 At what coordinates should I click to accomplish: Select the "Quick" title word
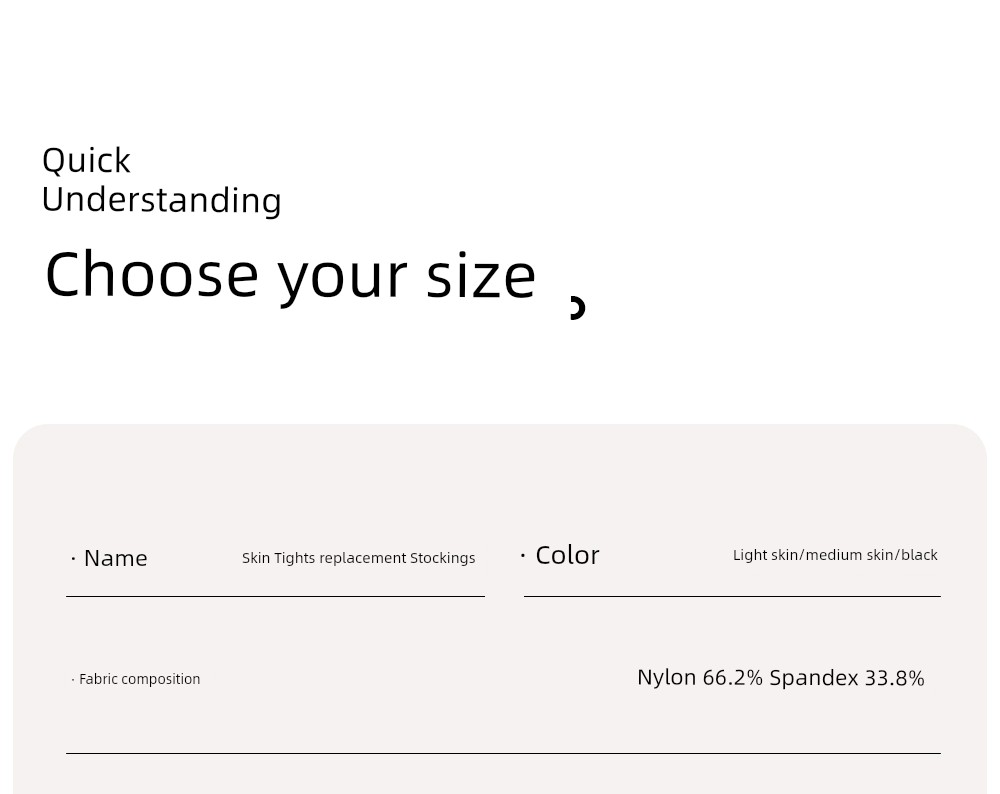tap(86, 161)
